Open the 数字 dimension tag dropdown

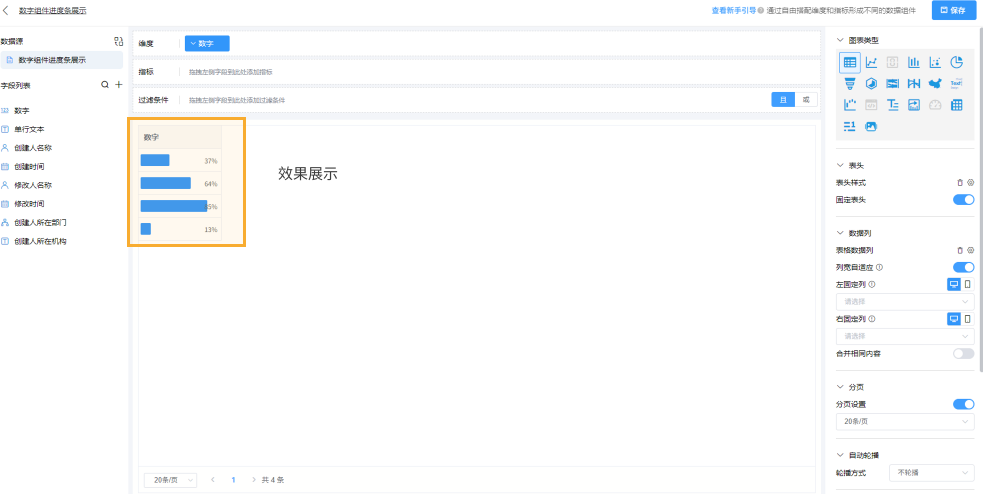click(x=207, y=43)
